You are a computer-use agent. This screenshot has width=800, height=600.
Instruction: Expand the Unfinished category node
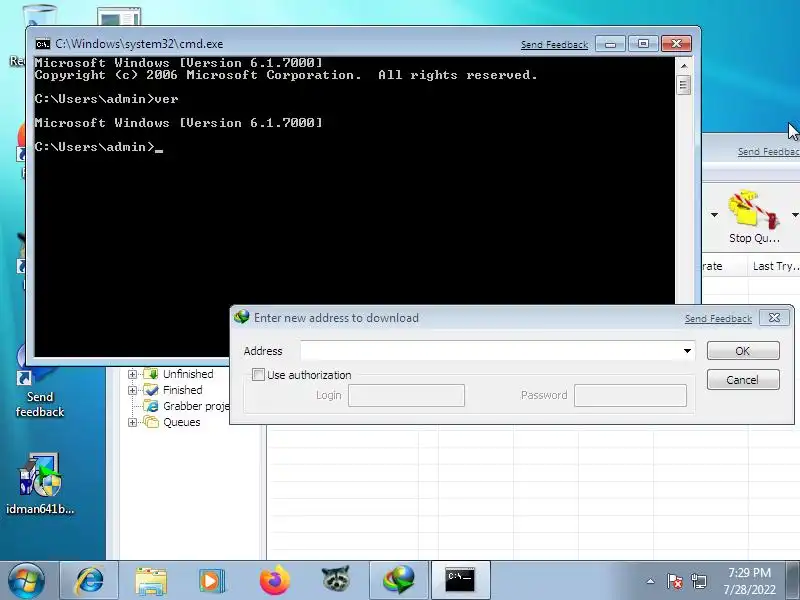(132, 374)
